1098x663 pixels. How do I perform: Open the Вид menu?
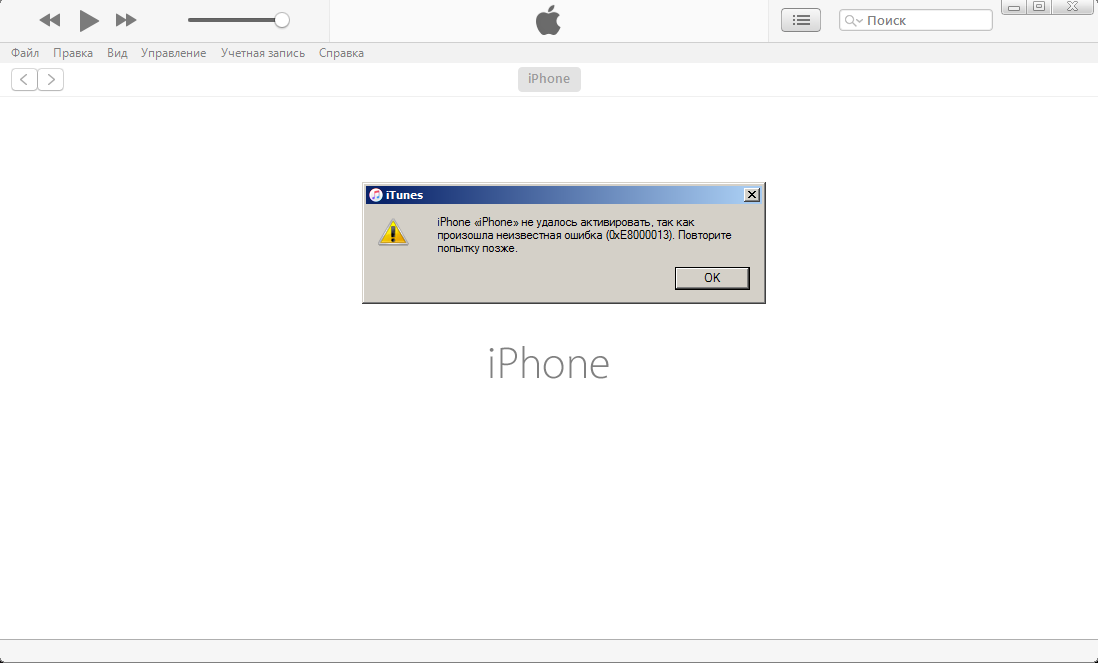coord(117,53)
